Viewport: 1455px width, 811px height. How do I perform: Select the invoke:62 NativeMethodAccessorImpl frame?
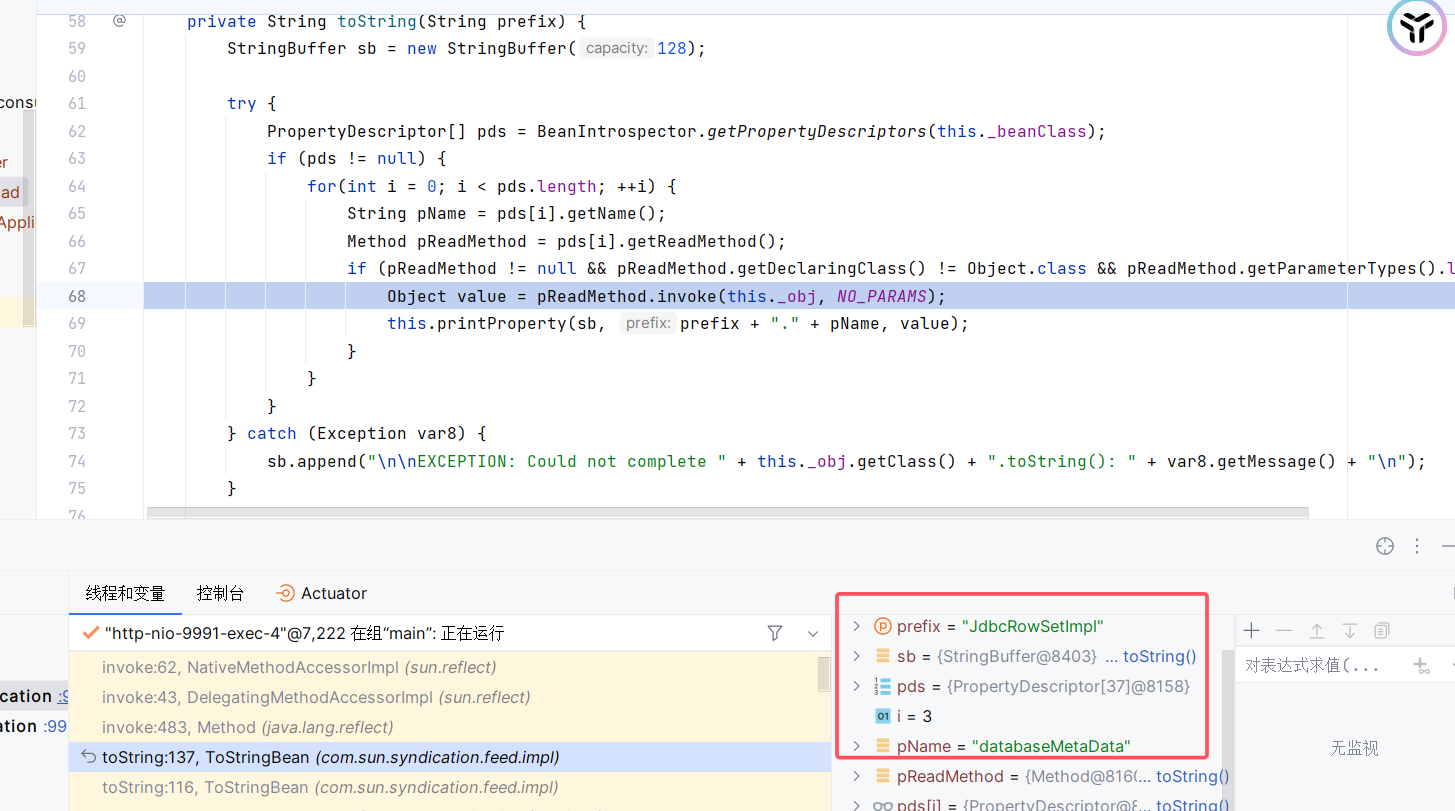450,667
